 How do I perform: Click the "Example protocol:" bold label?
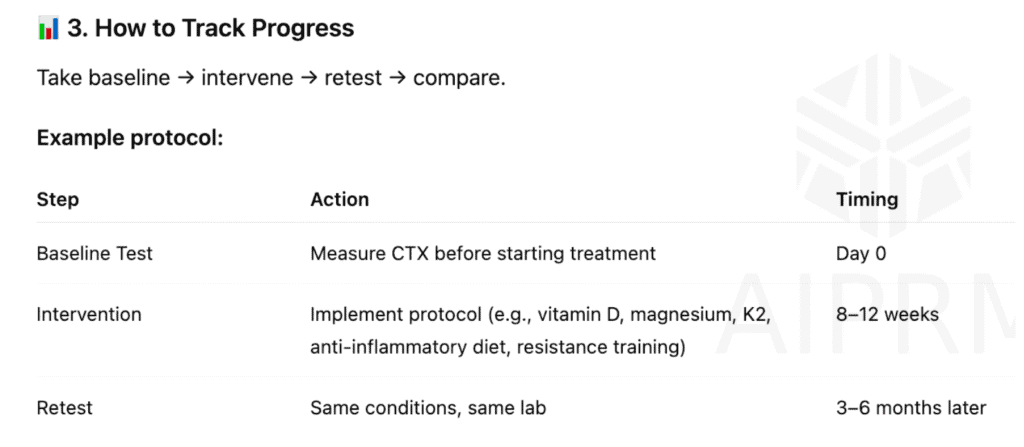click(x=129, y=138)
